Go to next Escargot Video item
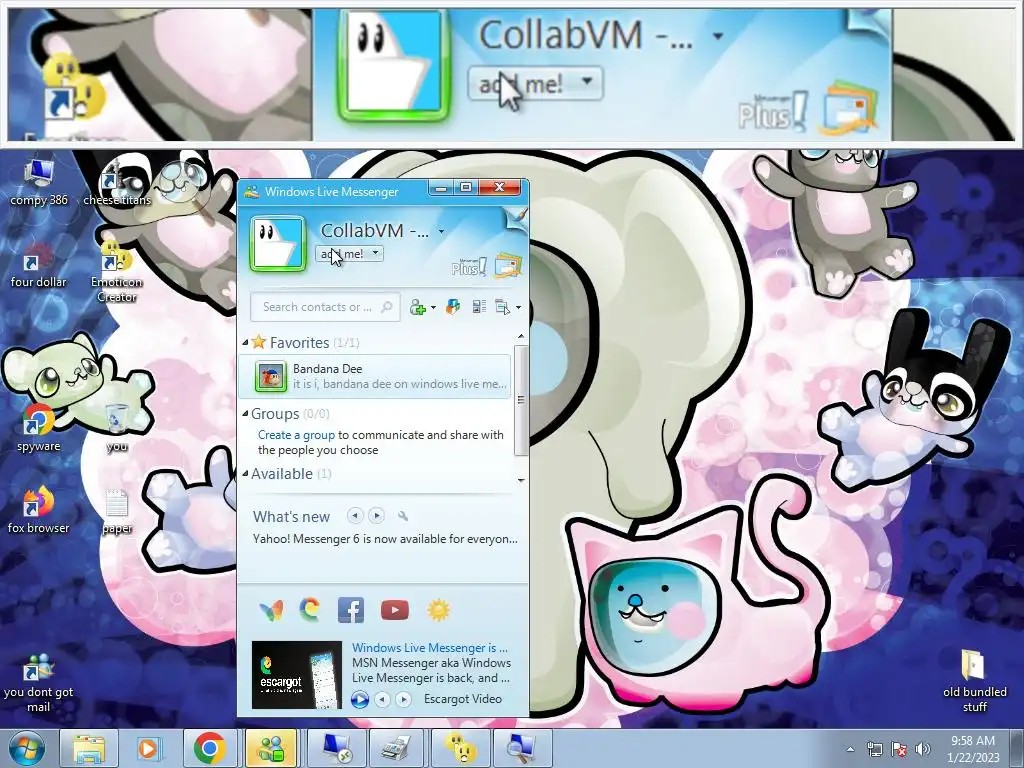1024x768 pixels. [x=404, y=699]
